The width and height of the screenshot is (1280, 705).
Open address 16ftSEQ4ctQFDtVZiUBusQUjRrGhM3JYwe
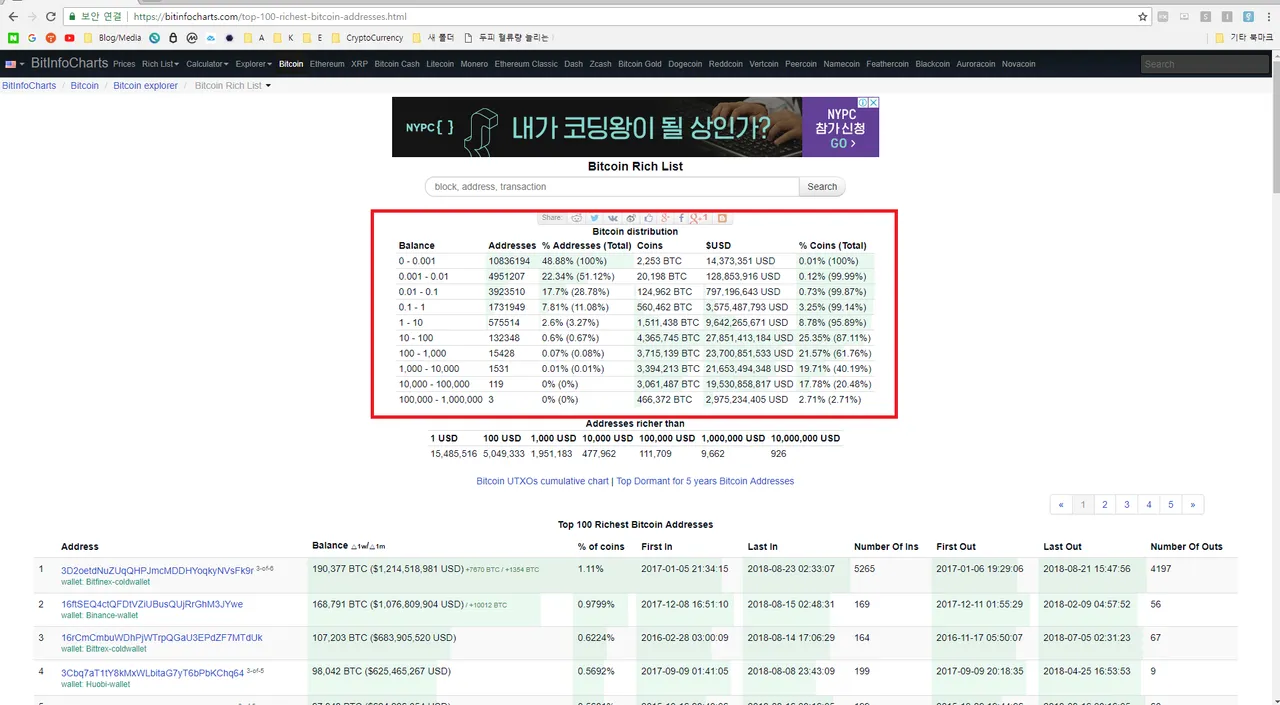point(152,604)
